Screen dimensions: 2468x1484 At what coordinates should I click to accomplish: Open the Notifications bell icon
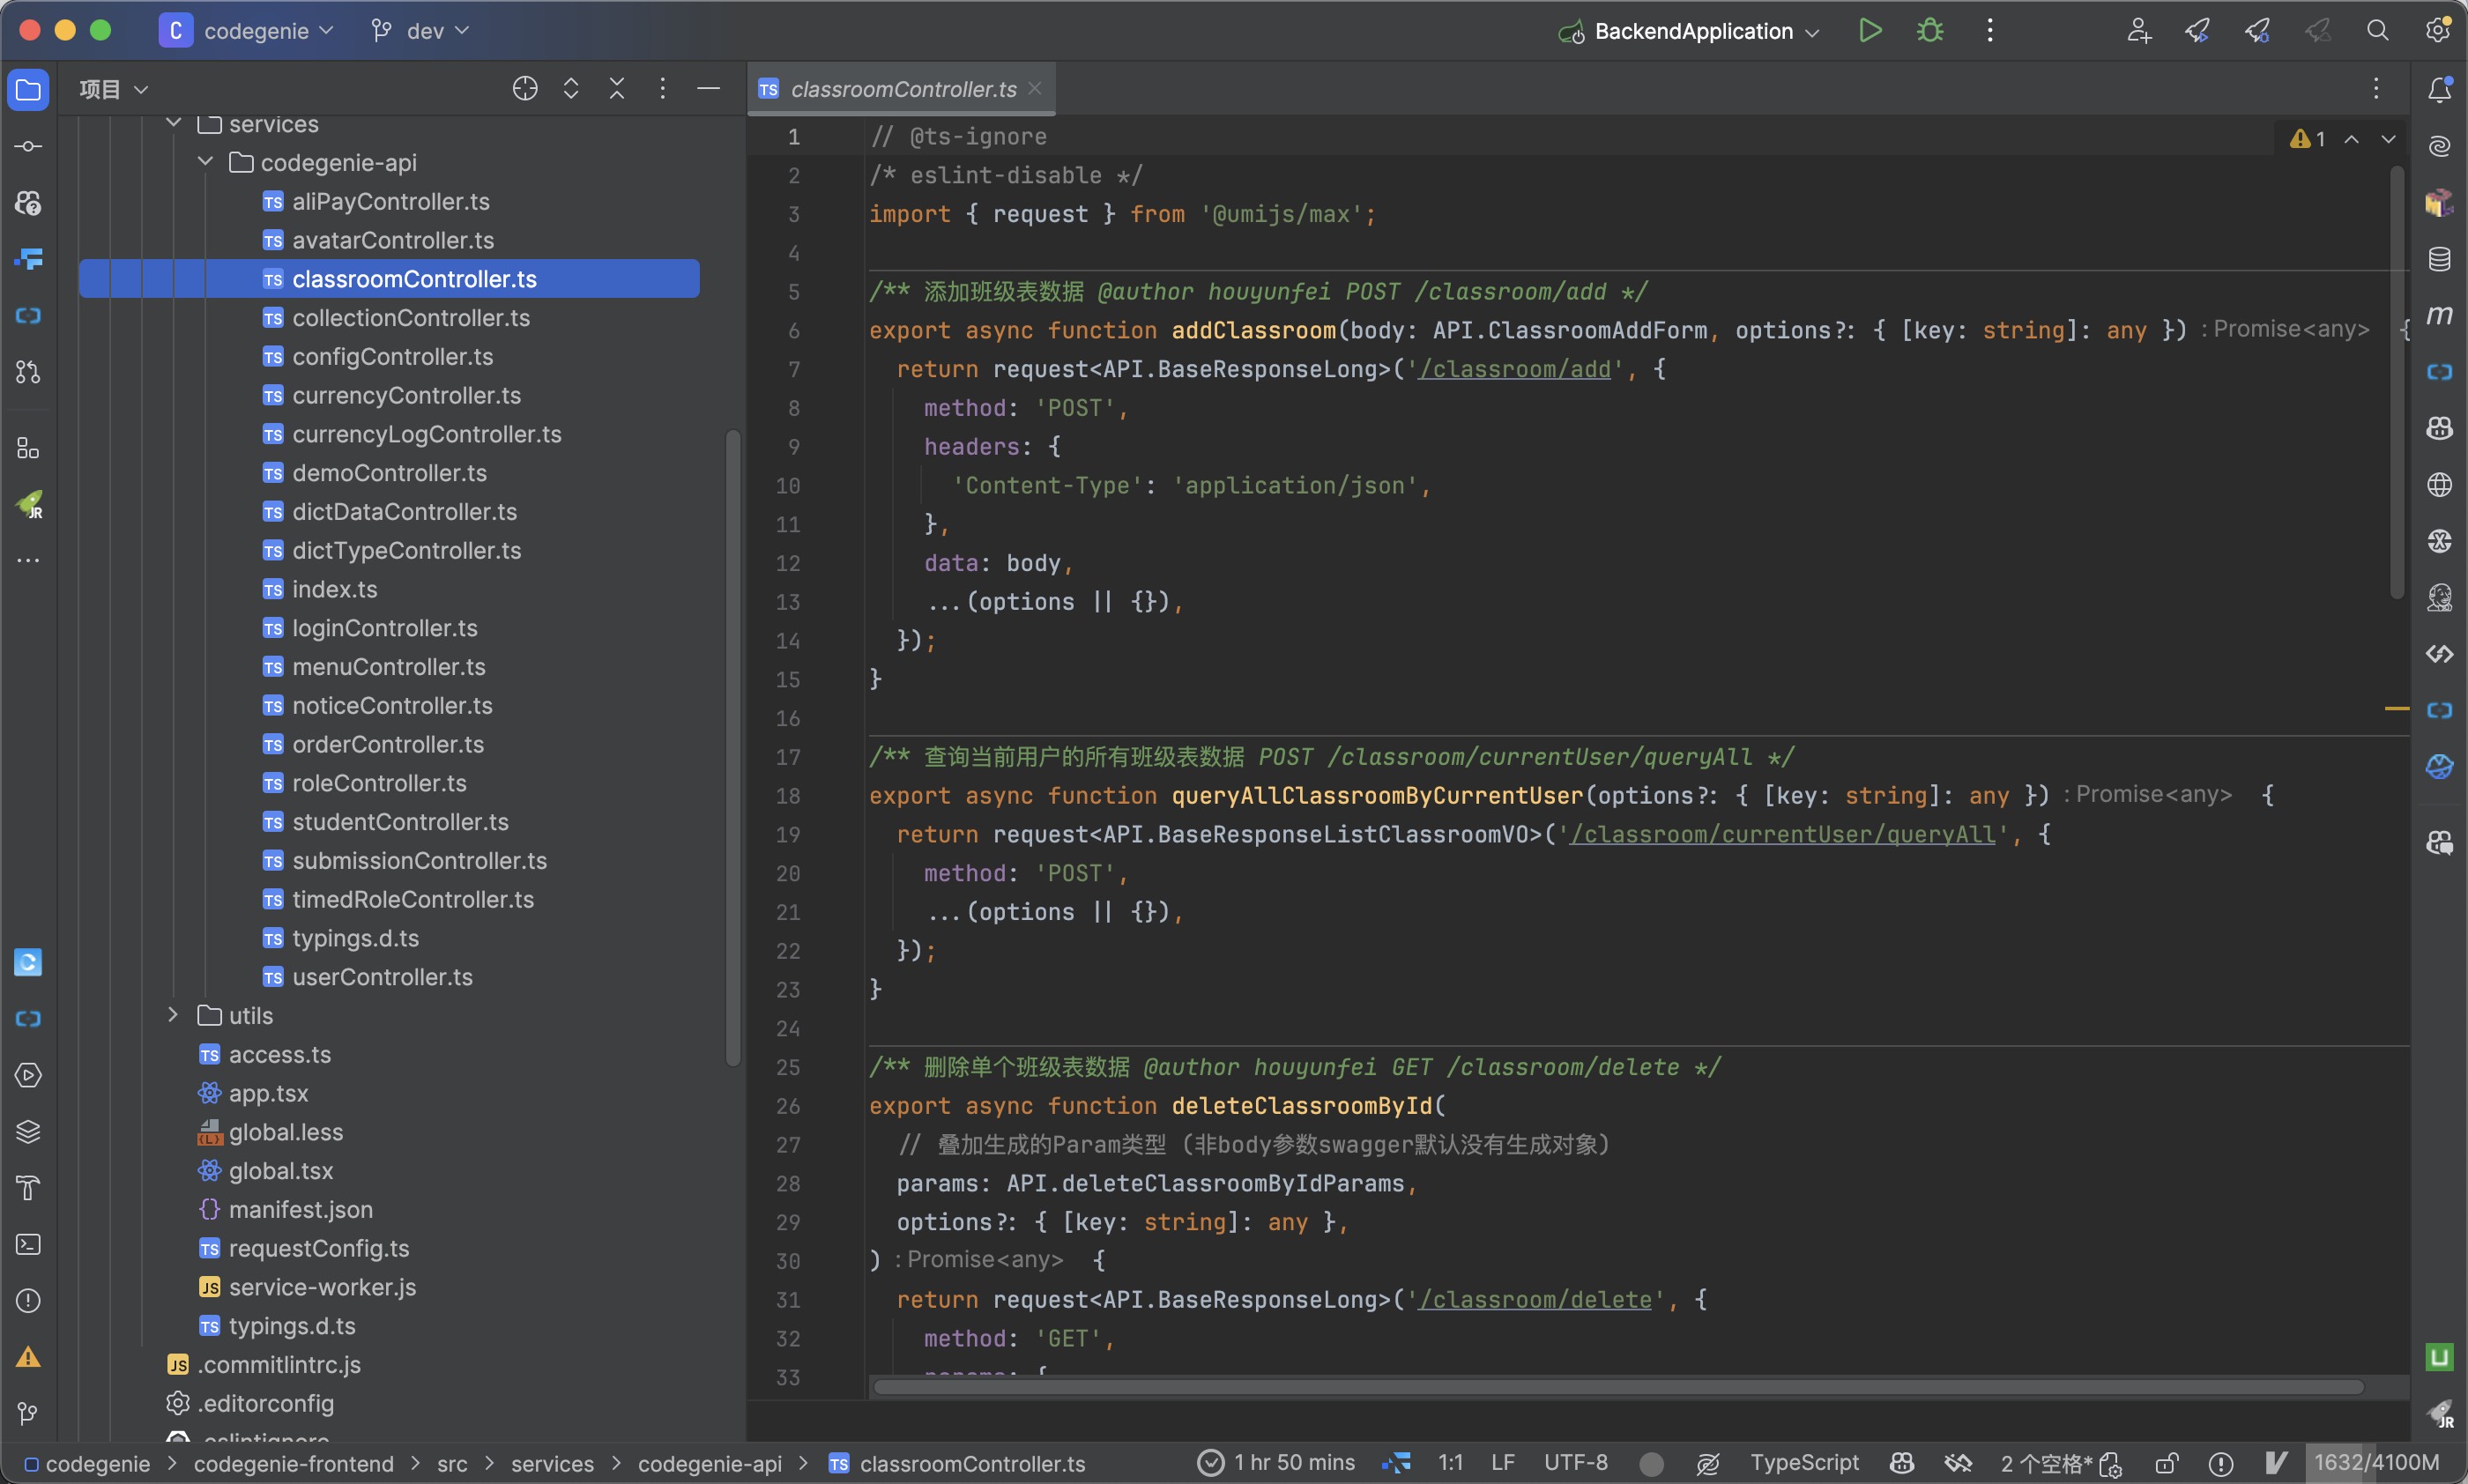[2439, 90]
